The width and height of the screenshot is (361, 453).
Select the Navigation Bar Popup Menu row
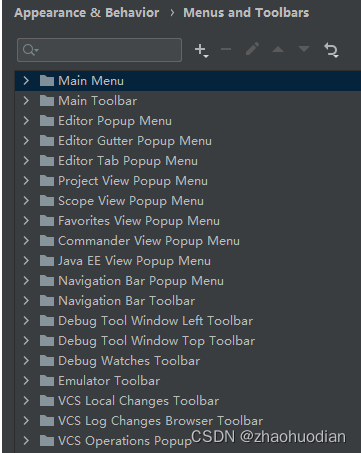coord(188,281)
